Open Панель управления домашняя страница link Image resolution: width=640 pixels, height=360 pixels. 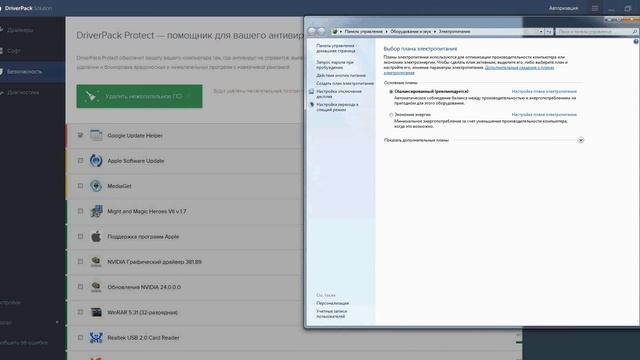point(336,48)
